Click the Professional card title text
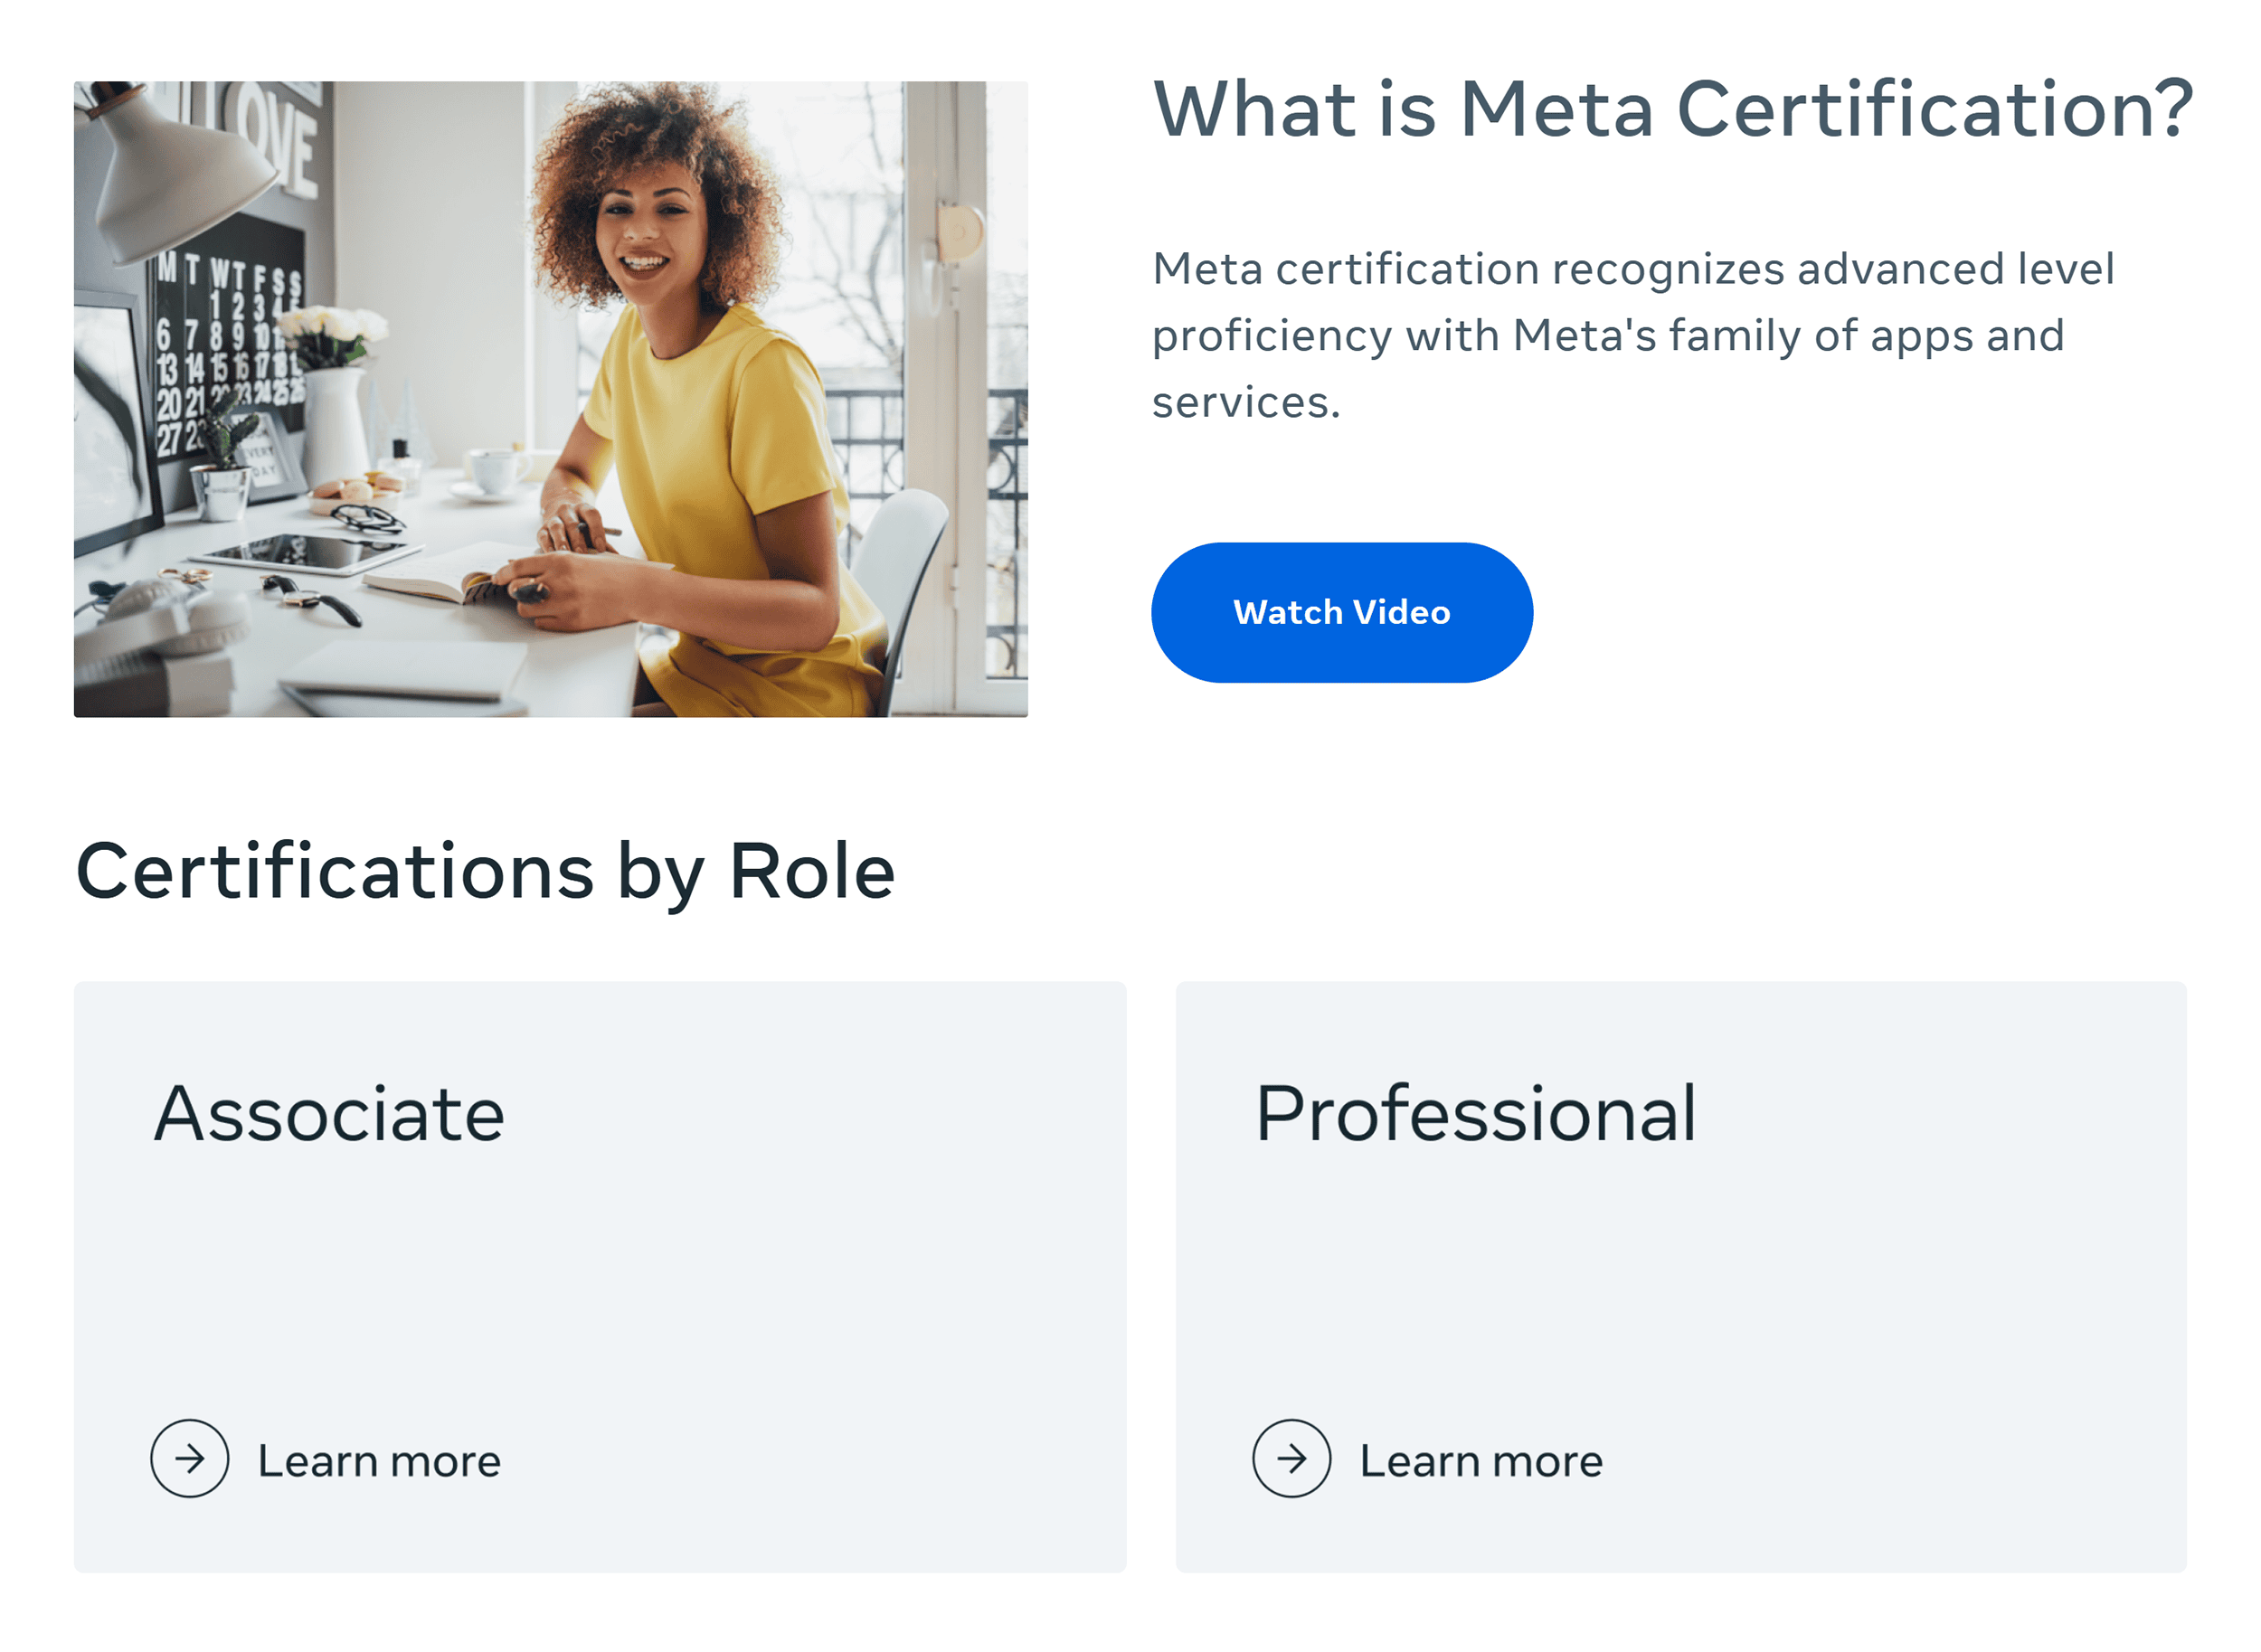Viewport: 2261px width, 1652px height. 1475,1113
